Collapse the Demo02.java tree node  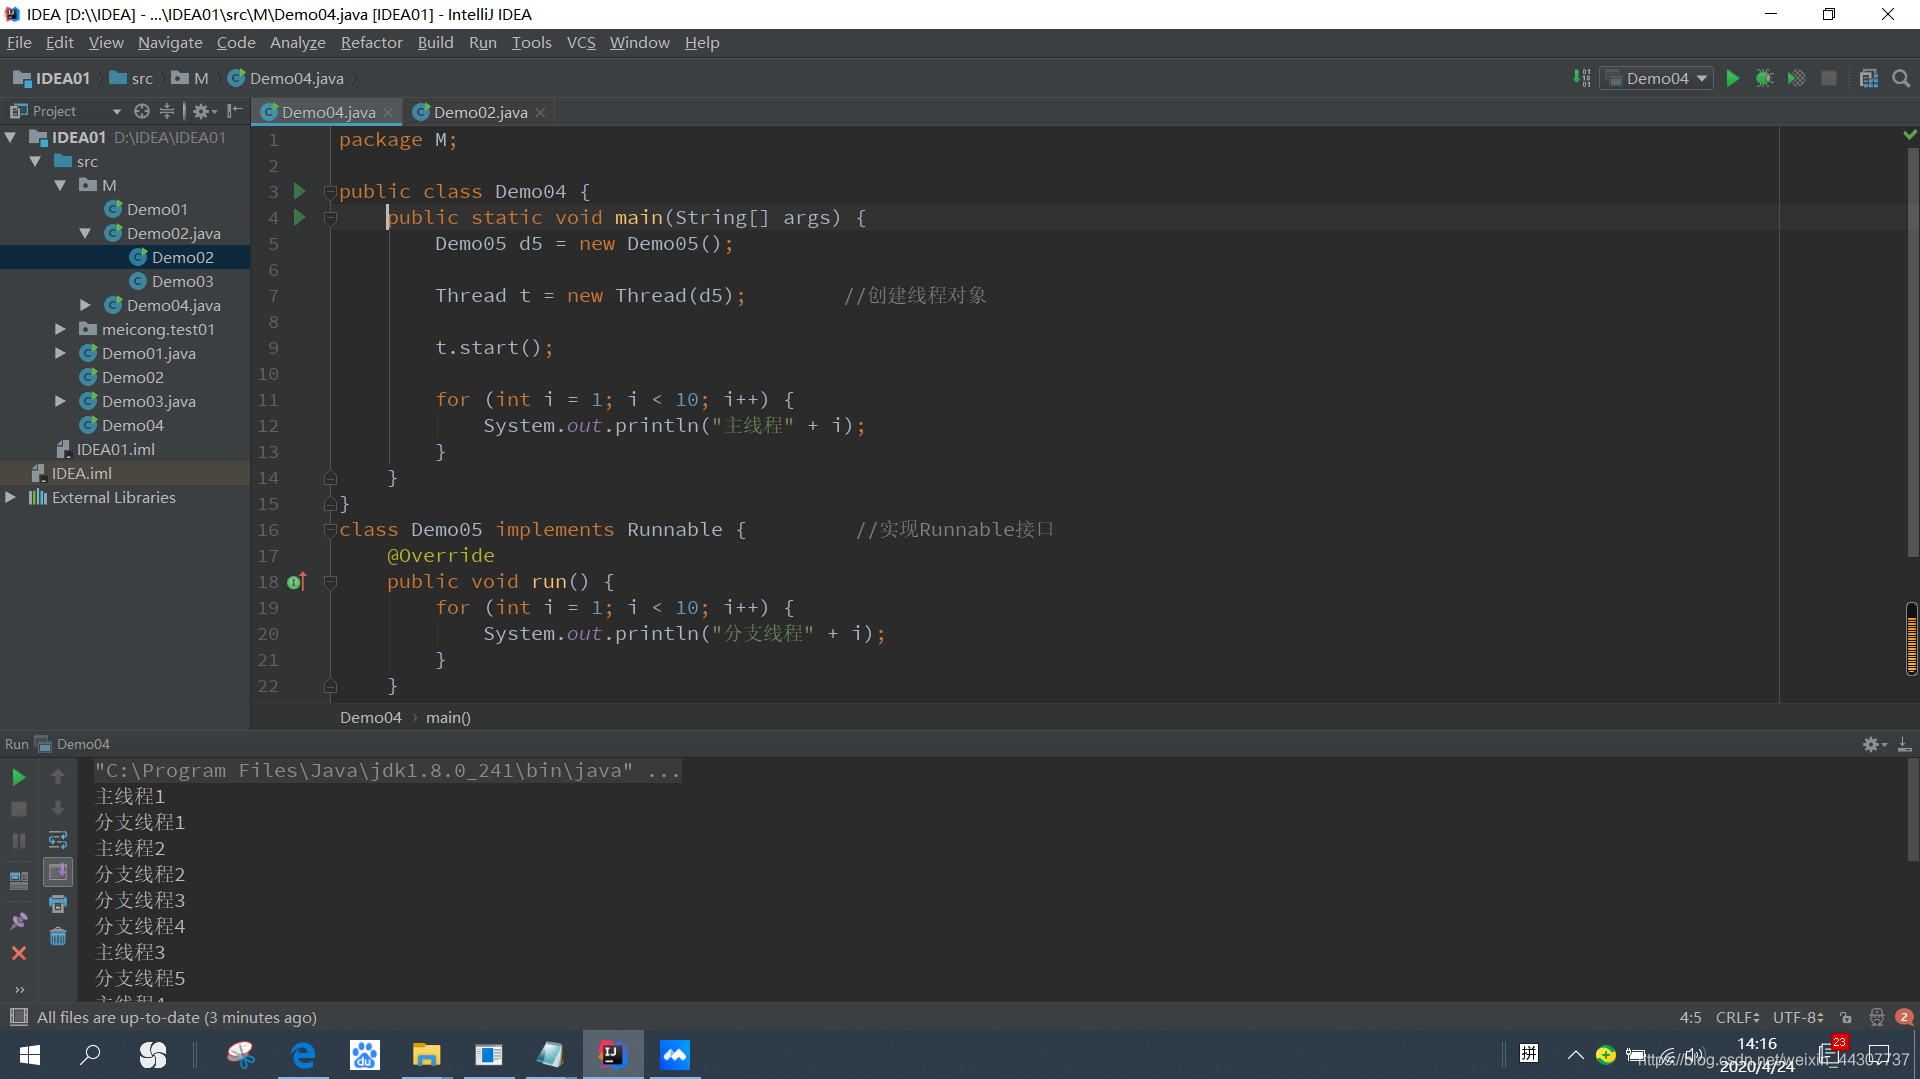click(86, 233)
